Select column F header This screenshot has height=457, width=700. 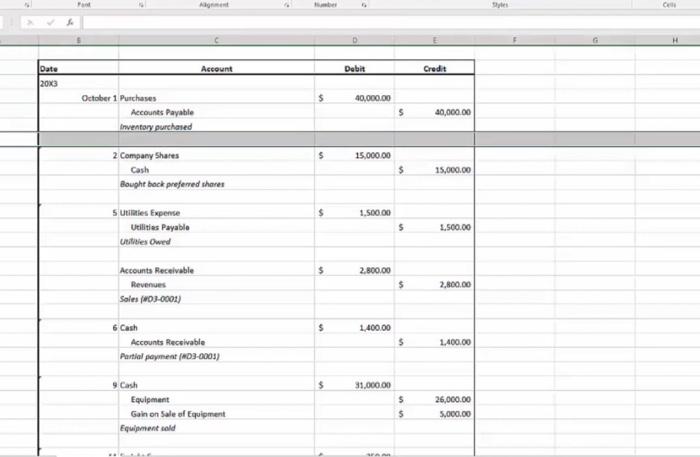[x=515, y=40]
